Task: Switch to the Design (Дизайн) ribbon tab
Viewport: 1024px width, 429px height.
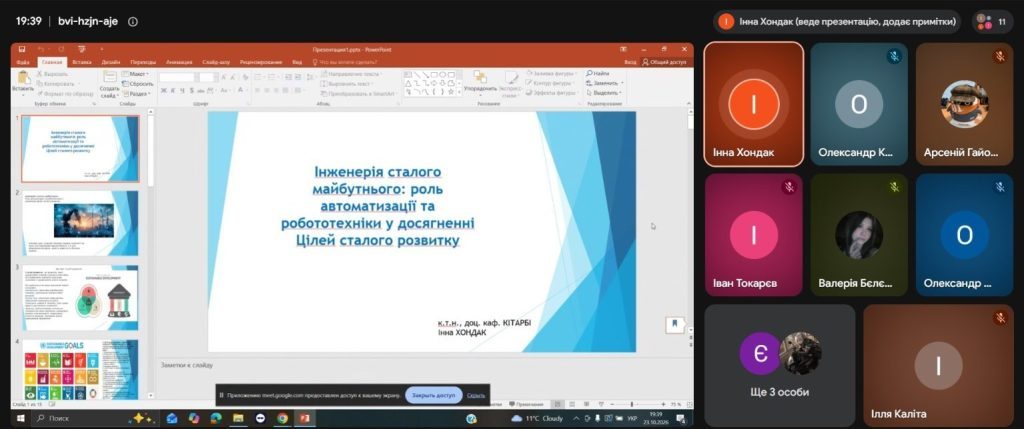Action: 111,62
